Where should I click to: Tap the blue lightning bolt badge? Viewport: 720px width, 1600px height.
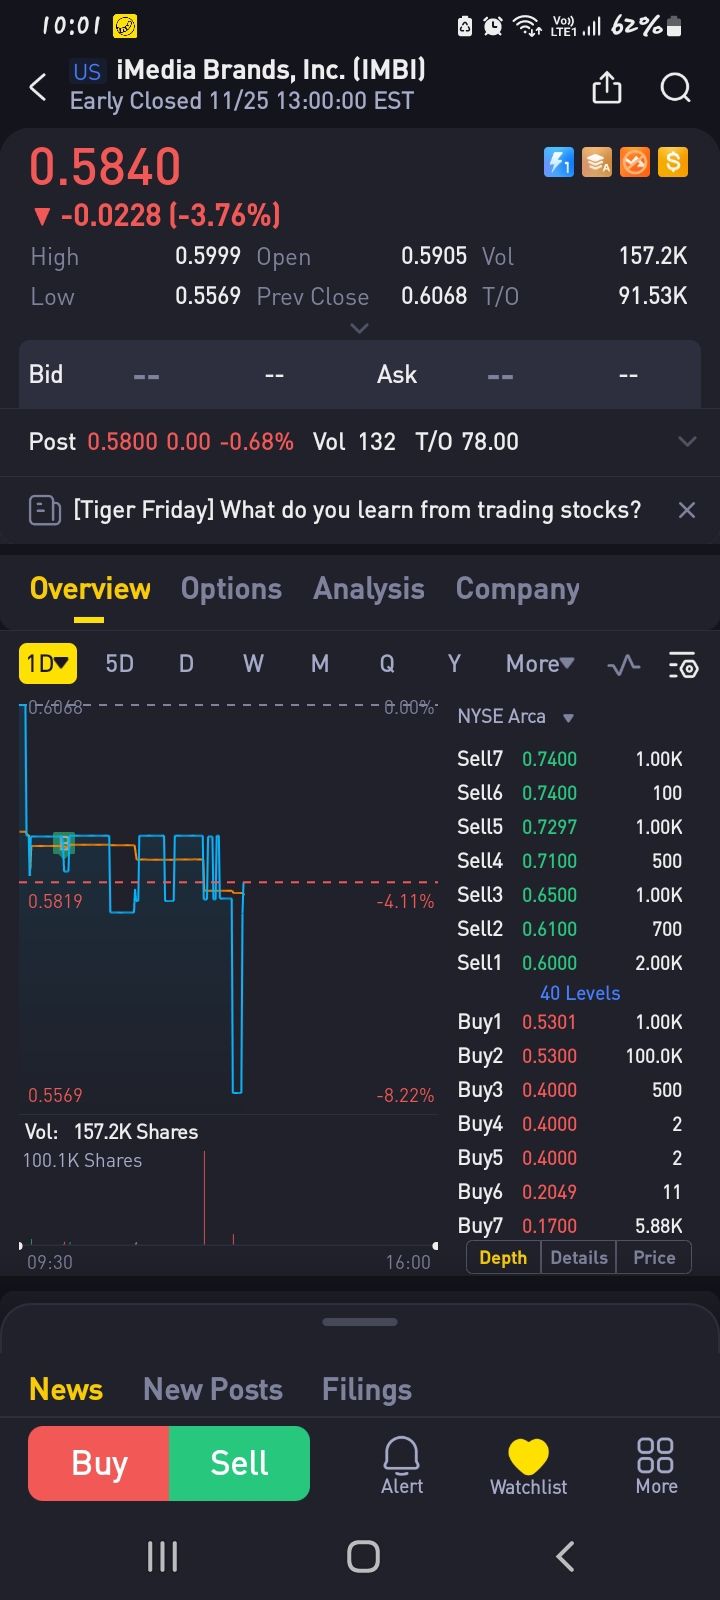pyautogui.click(x=558, y=162)
